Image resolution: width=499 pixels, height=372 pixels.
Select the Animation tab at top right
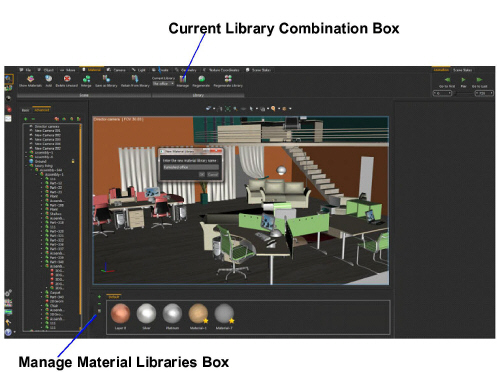coord(441,70)
